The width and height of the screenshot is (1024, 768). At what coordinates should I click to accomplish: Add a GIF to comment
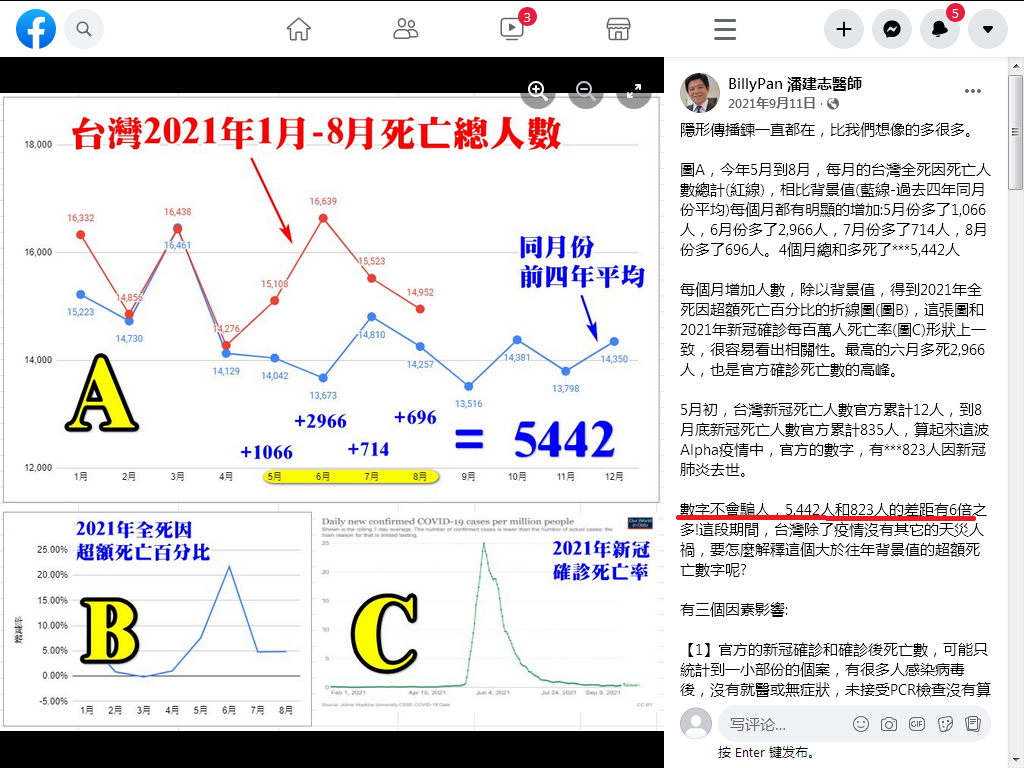pos(917,724)
